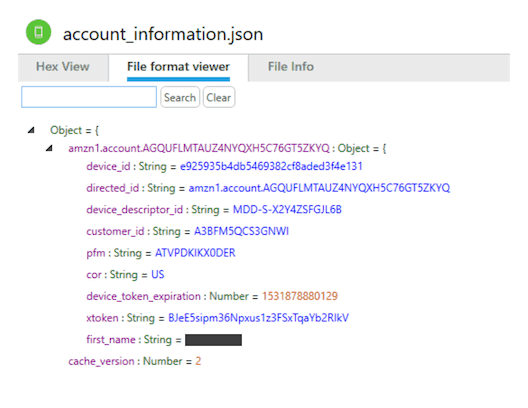This screenshot has height=408, width=528.
Task: Select the directed_id string row
Action: pyautogui.click(x=268, y=188)
